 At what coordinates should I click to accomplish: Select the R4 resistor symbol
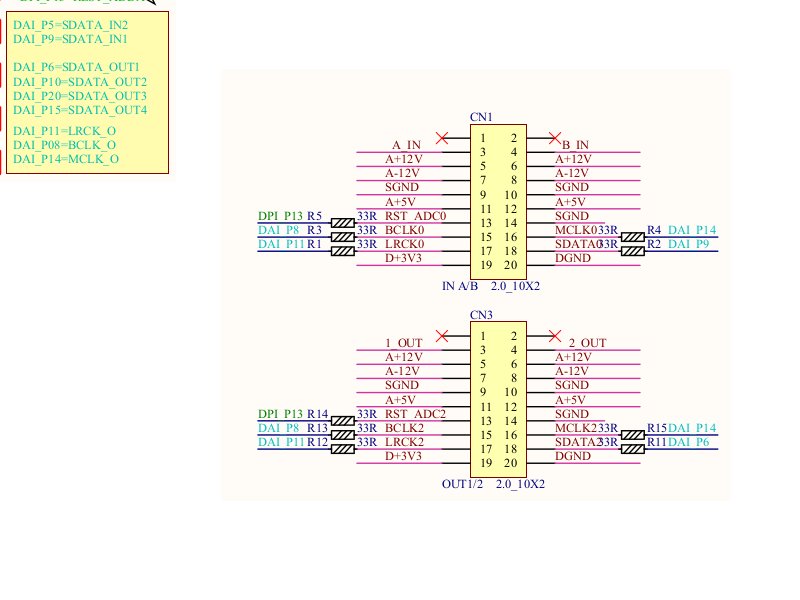click(x=633, y=237)
